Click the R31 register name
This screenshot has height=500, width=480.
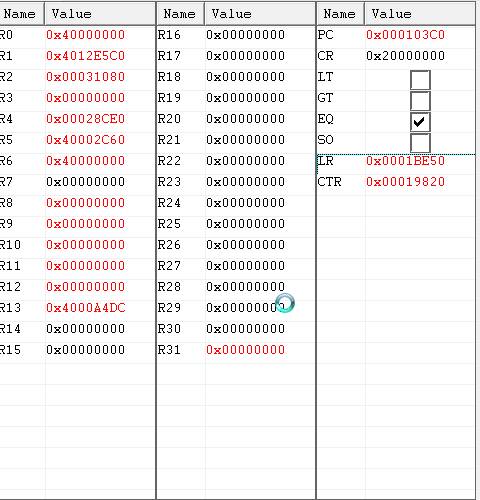[x=169, y=350]
